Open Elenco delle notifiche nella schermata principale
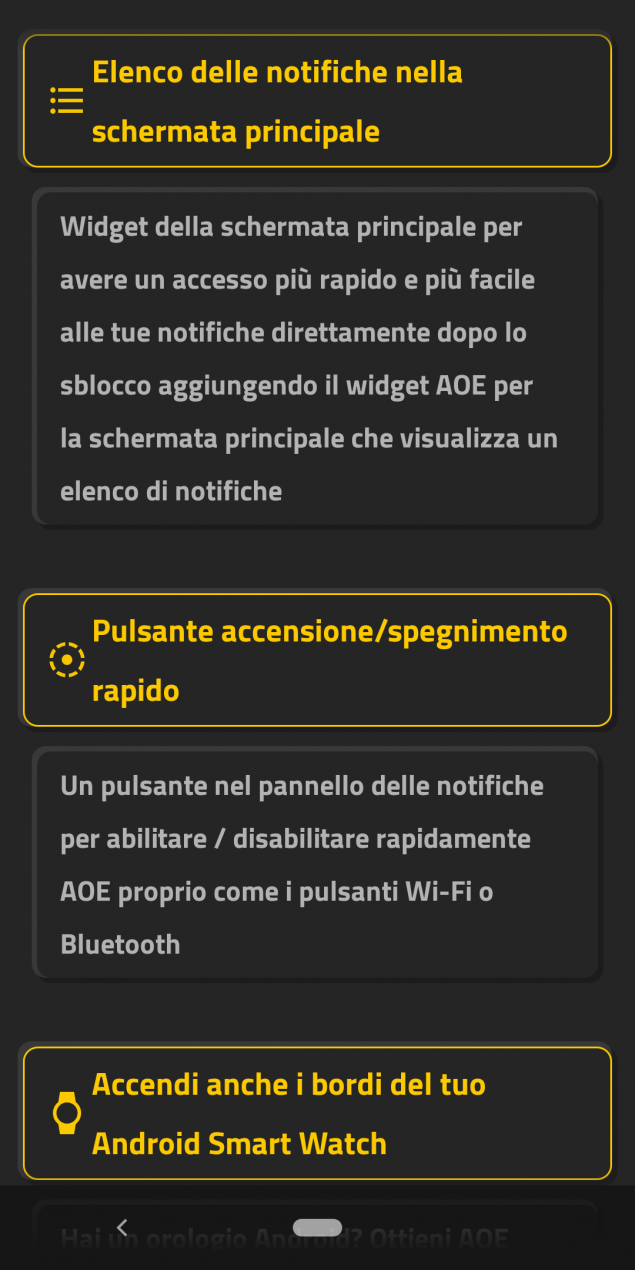This screenshot has height=1270, width=635. 317,101
